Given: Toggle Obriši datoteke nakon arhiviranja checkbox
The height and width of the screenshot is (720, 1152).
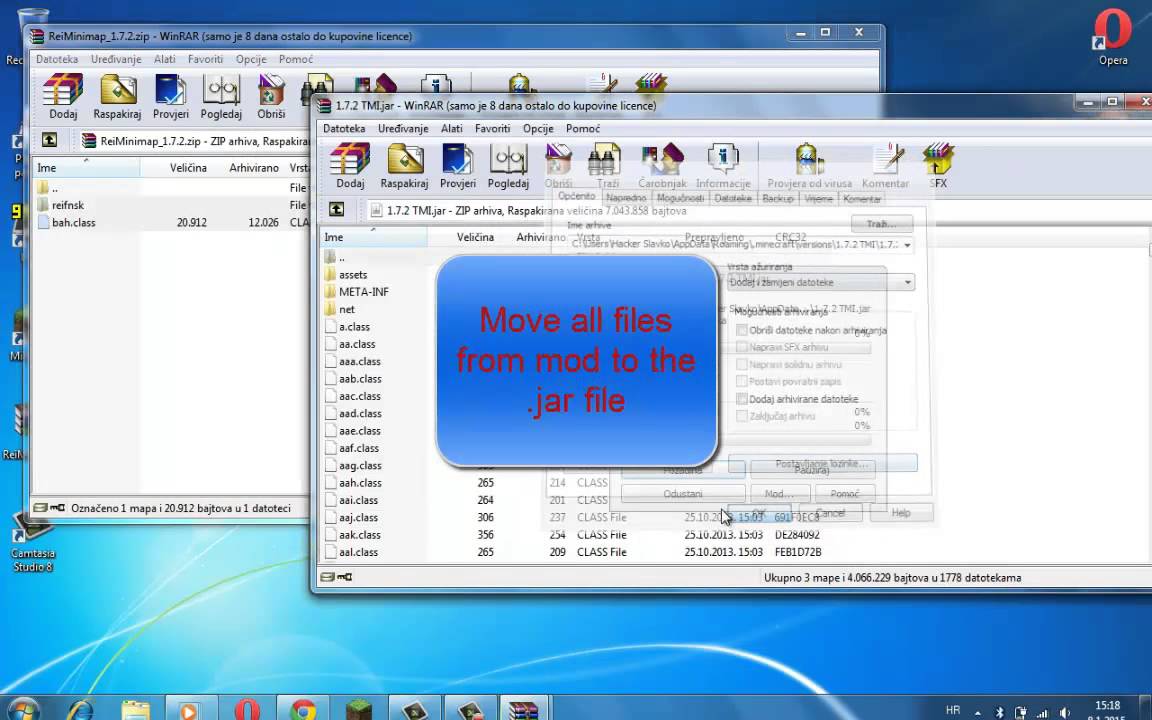Looking at the screenshot, I should click(x=742, y=331).
